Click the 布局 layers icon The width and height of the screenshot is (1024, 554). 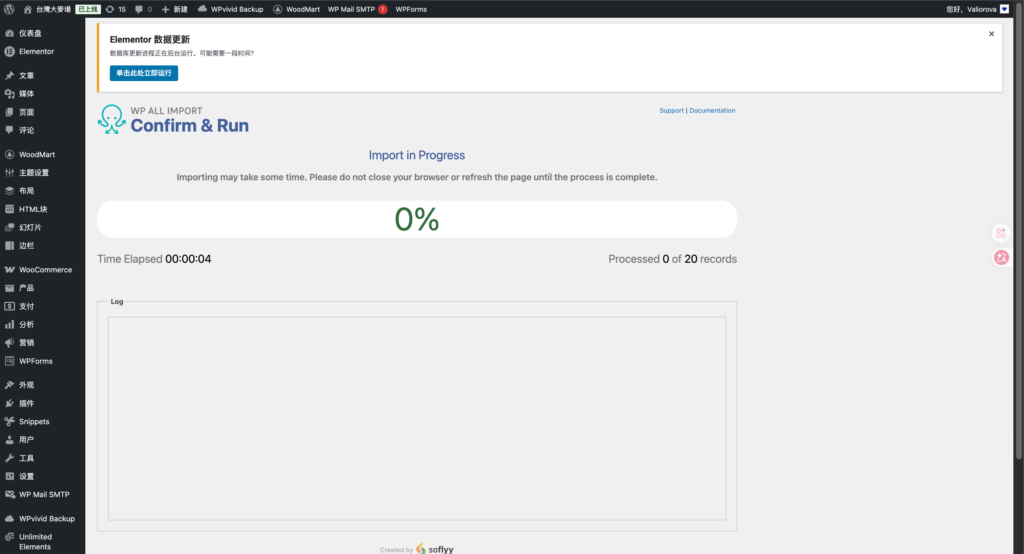(x=9, y=191)
